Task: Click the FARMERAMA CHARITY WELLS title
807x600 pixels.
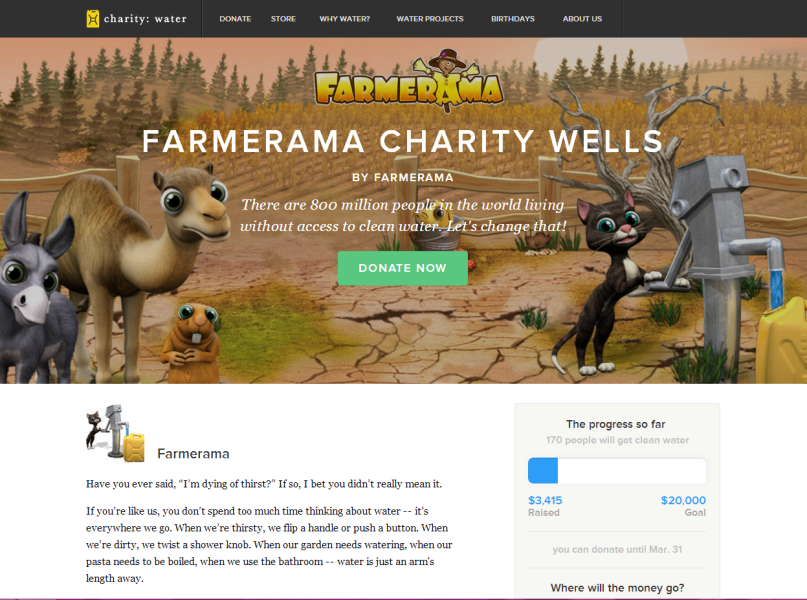Action: (402, 141)
